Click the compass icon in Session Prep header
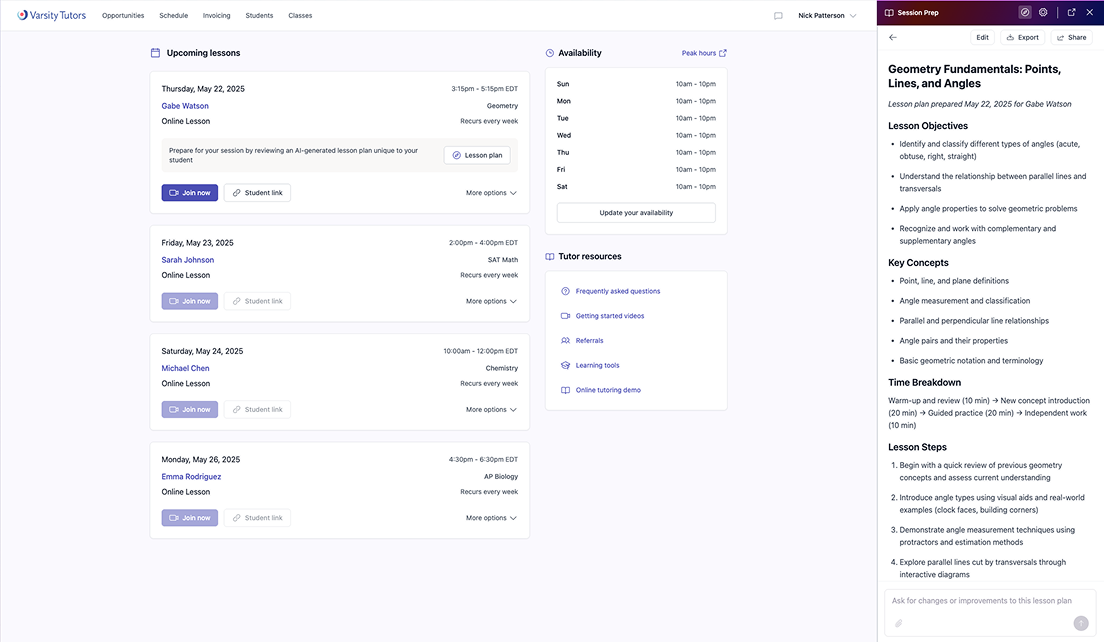Screen dimensions: 1104x642 [x=1024, y=13]
